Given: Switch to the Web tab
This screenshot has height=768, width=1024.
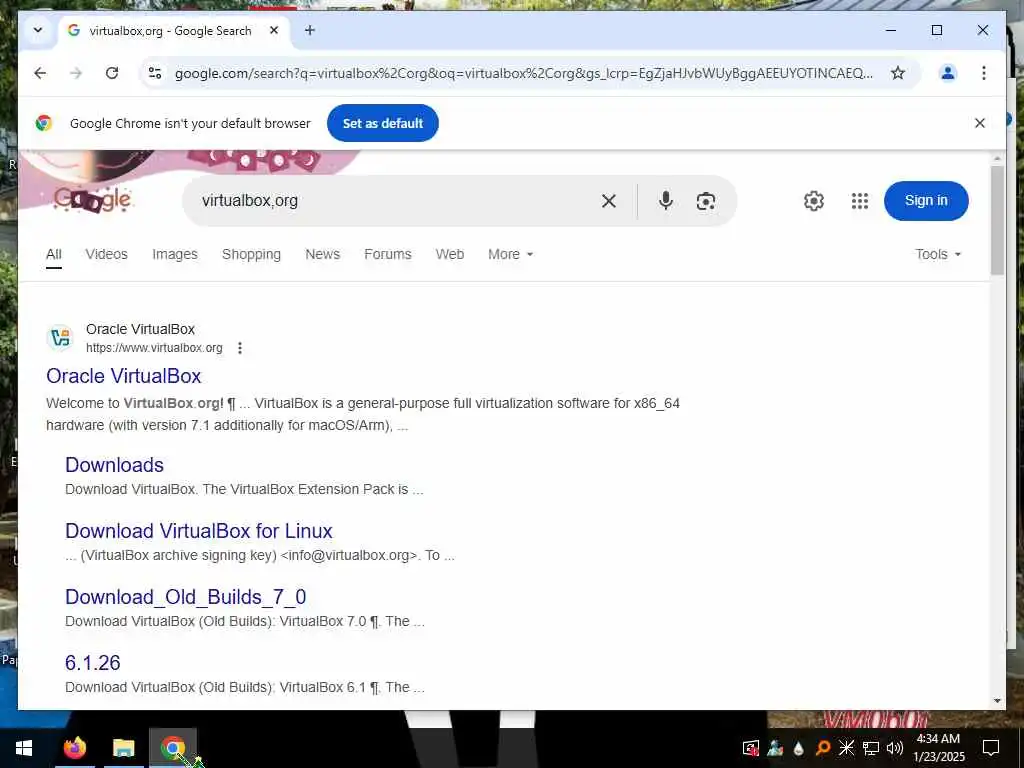Looking at the screenshot, I should click(450, 254).
